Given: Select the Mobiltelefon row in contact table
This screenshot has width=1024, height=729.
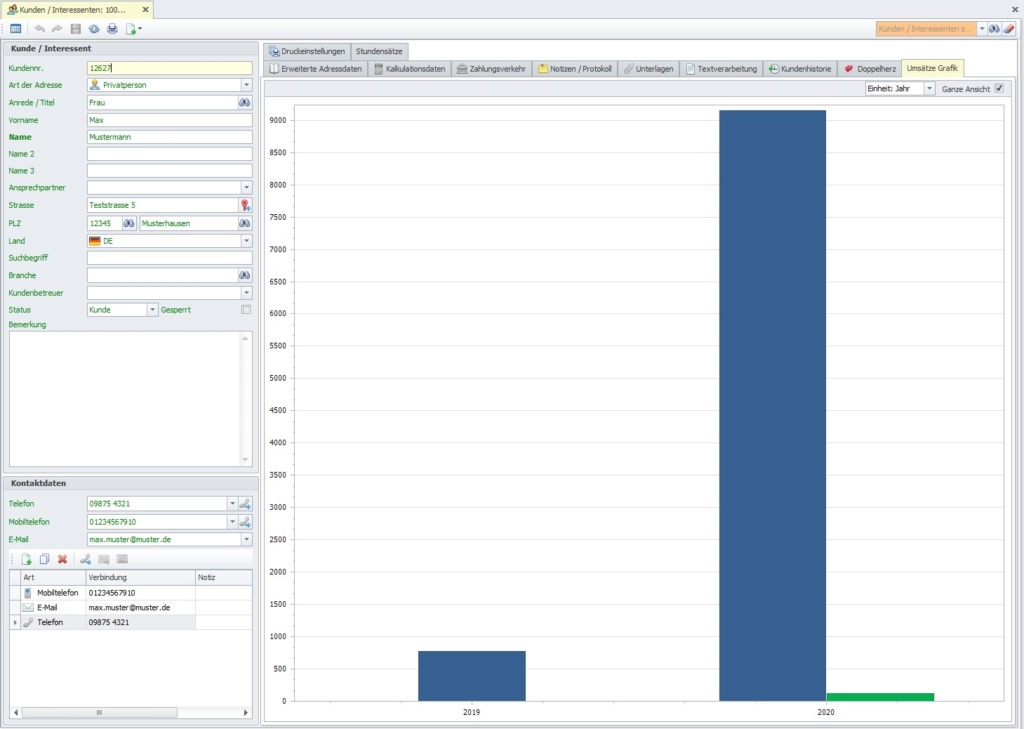Looking at the screenshot, I should [131, 593].
